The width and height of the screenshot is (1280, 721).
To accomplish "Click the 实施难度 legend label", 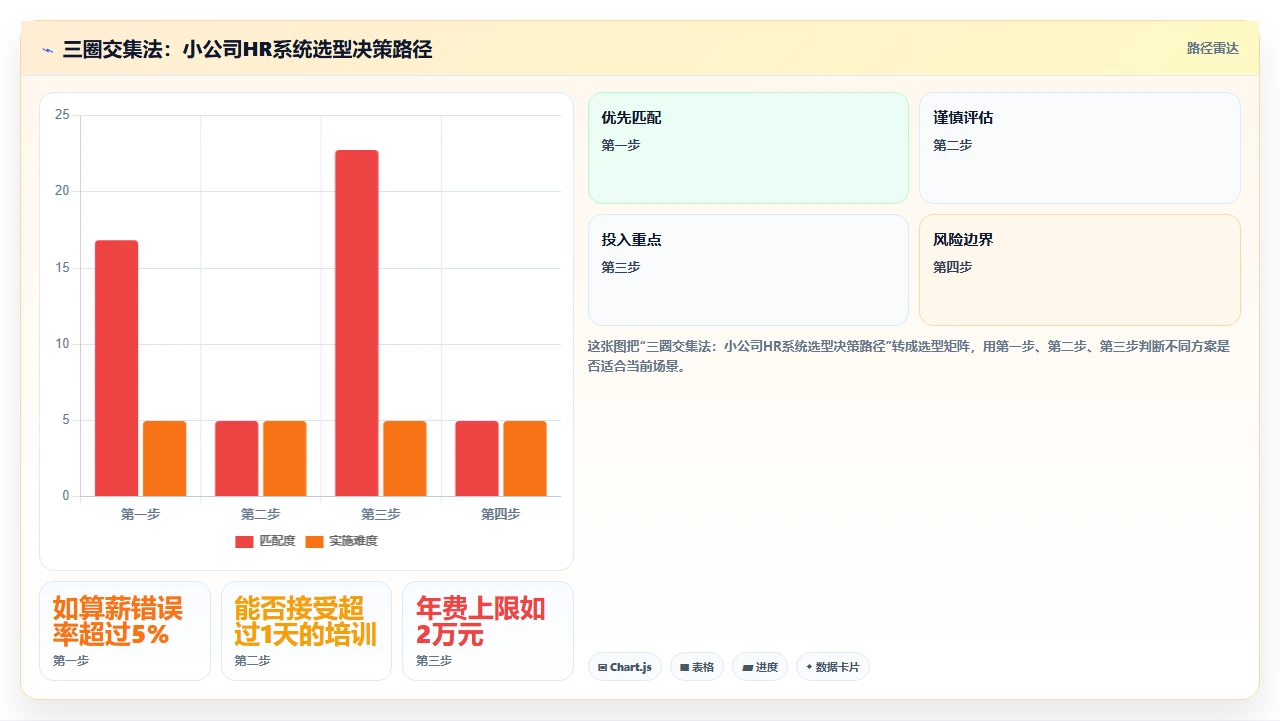I will 353,541.
